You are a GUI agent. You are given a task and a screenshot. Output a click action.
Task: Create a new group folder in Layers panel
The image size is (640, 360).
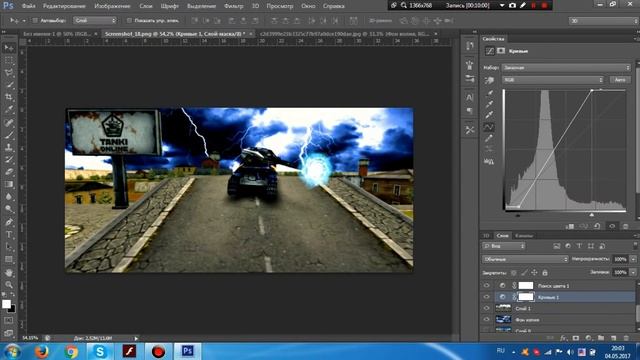tap(601, 338)
